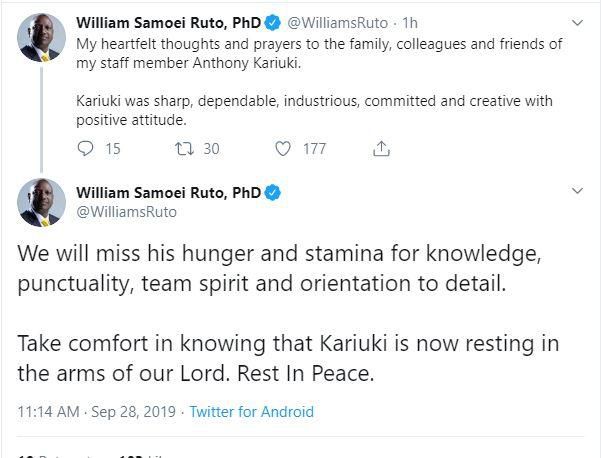This screenshot has height=458, width=601.
Task: Expand second tweet's options chevron
Action: (x=577, y=190)
